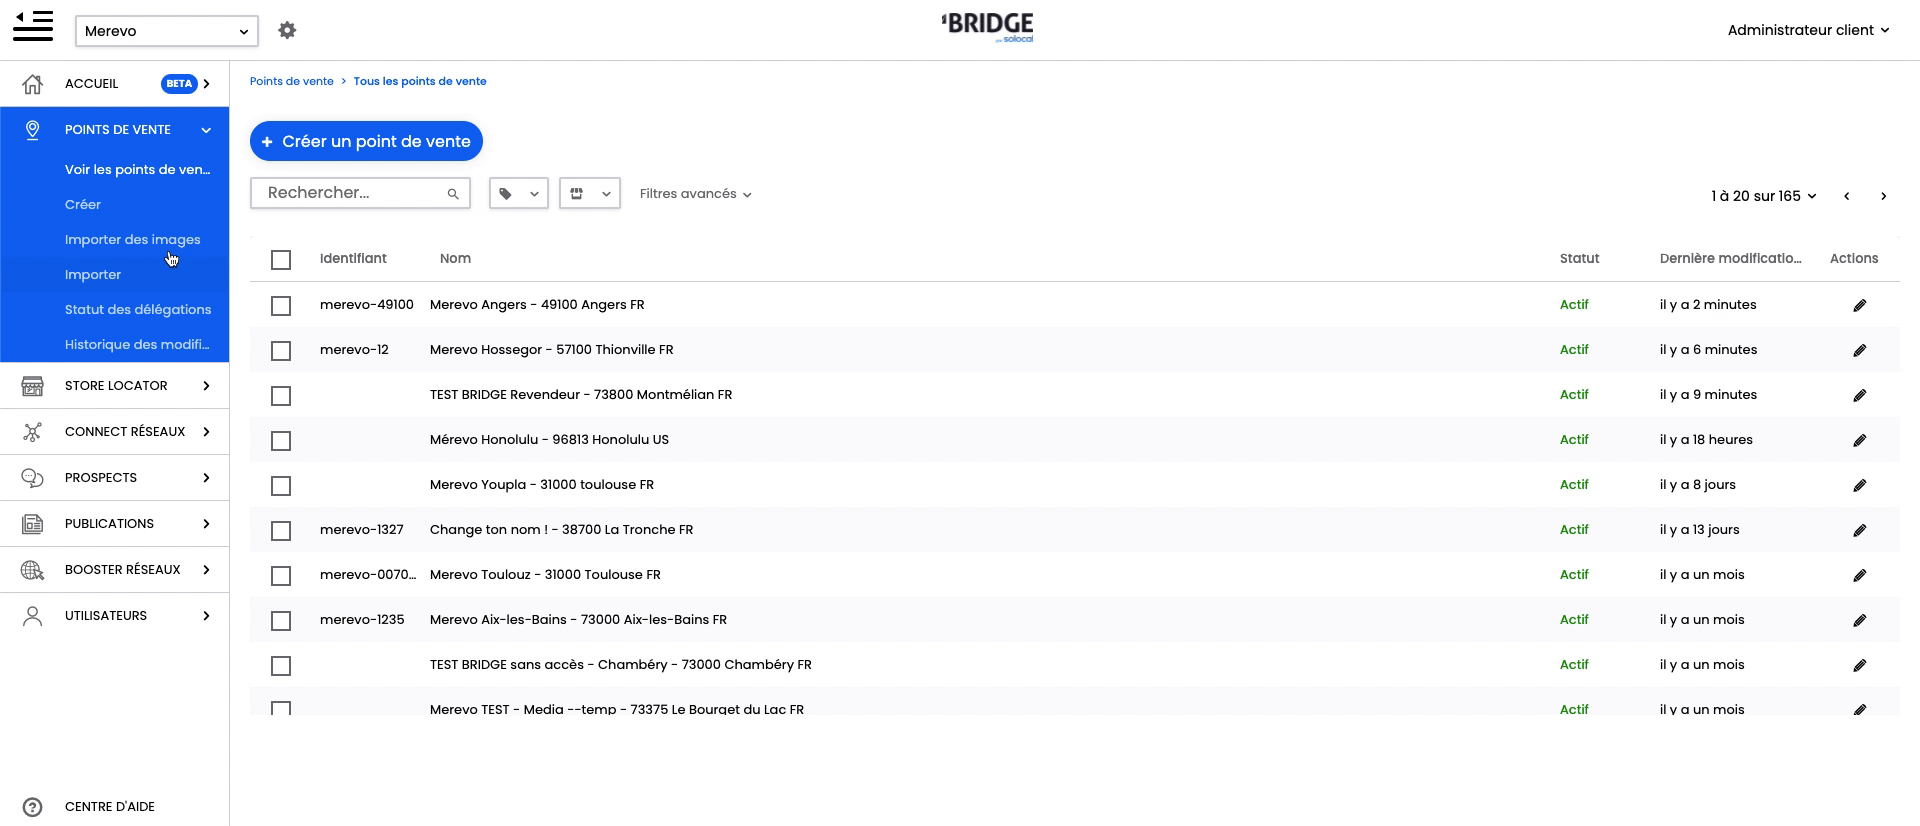Follow the Points de vente breadcrumb link

click(291, 82)
